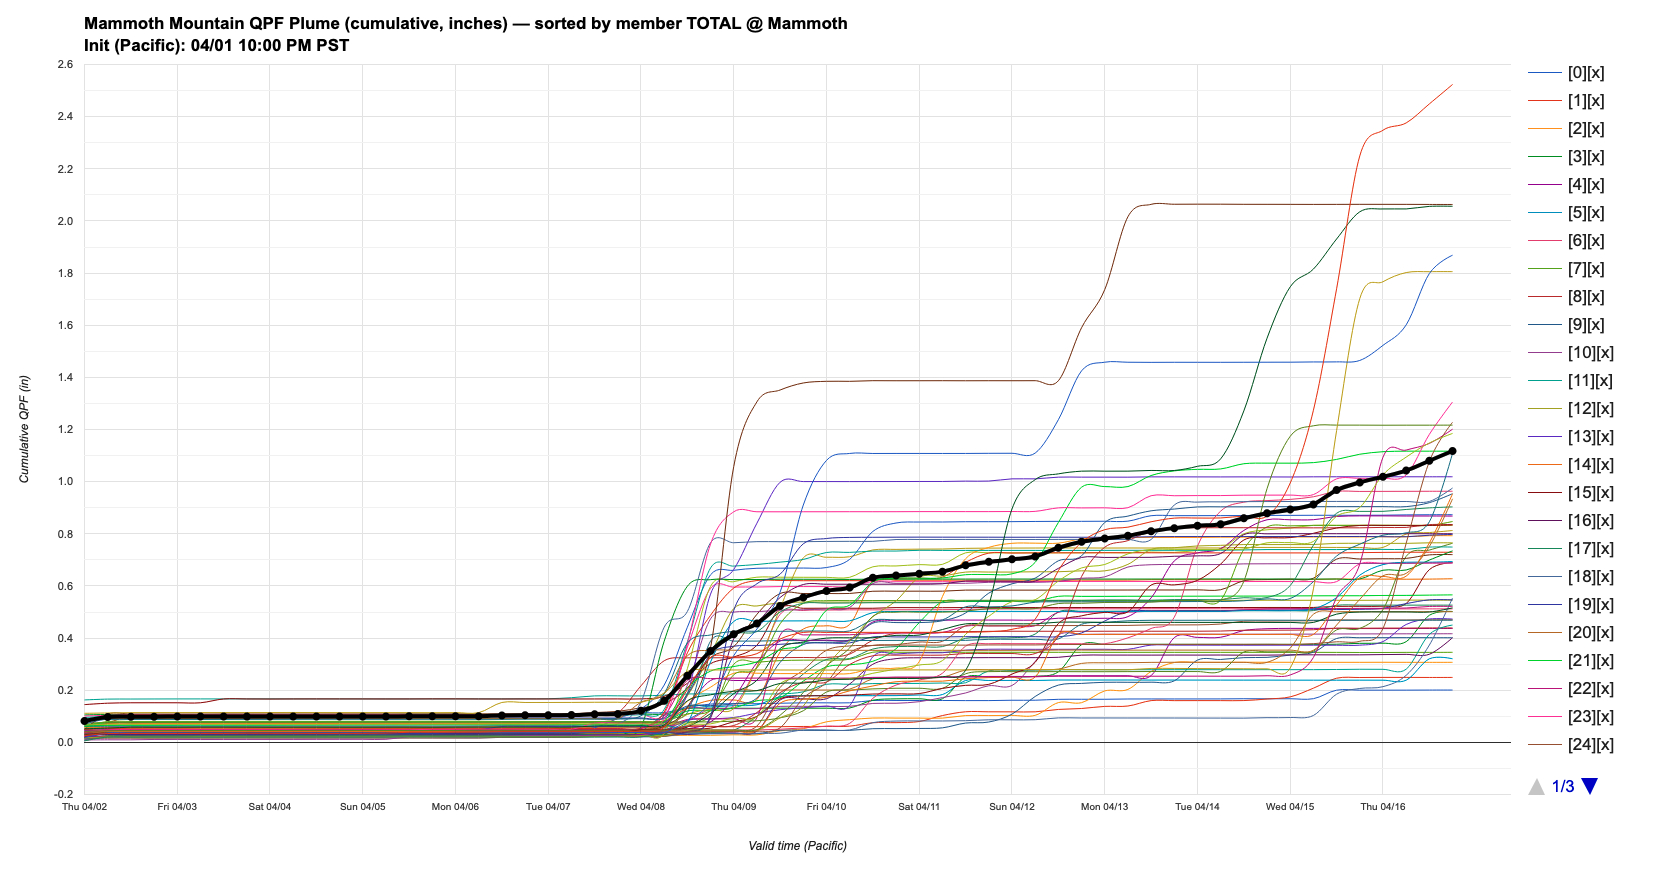This screenshot has height=871, width=1659.
Task: Select legend entry [14][x]
Action: [1571, 465]
